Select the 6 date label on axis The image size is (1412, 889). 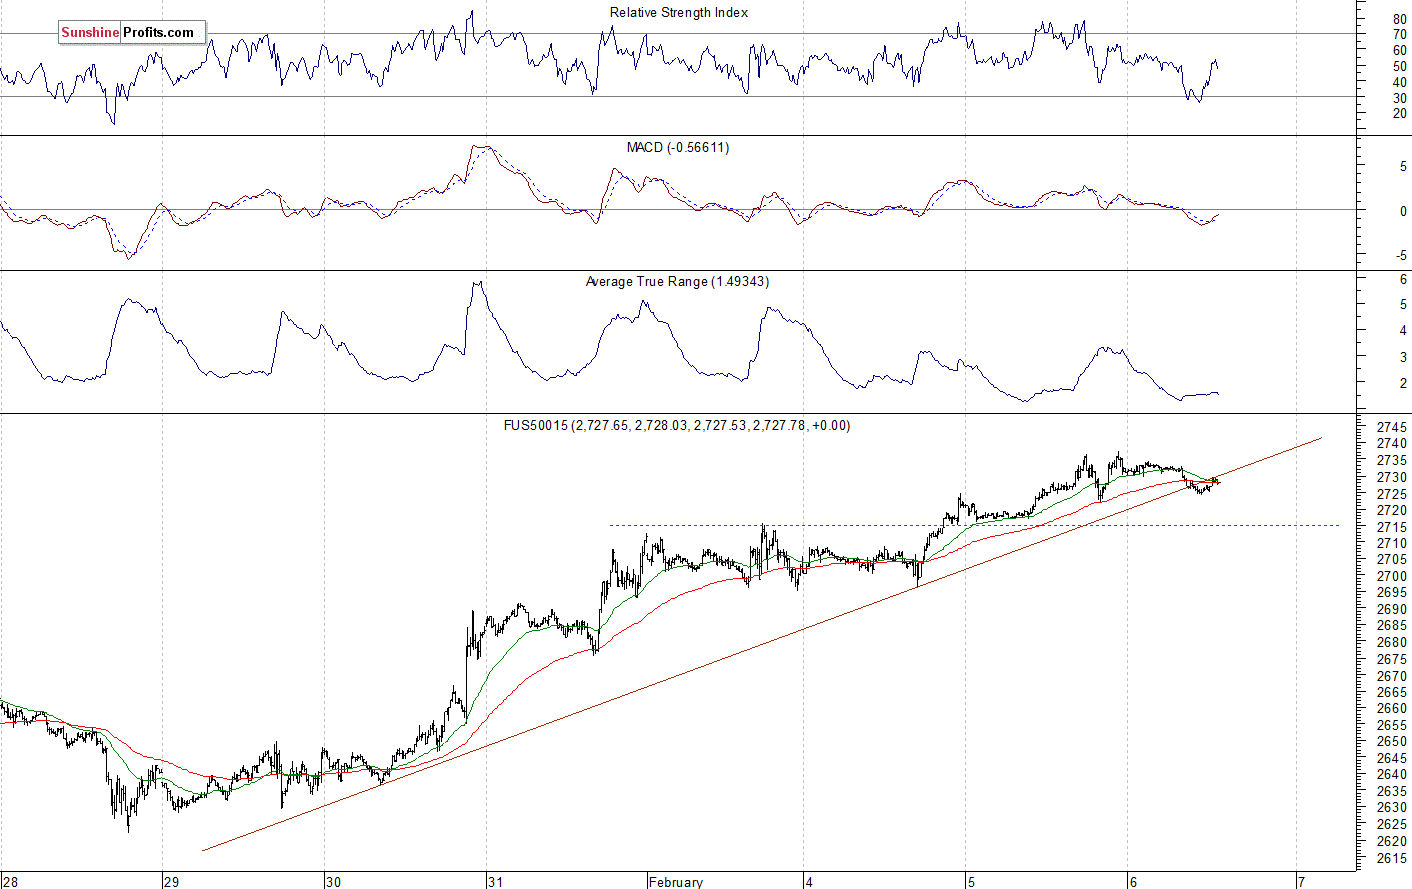pyautogui.click(x=1133, y=882)
